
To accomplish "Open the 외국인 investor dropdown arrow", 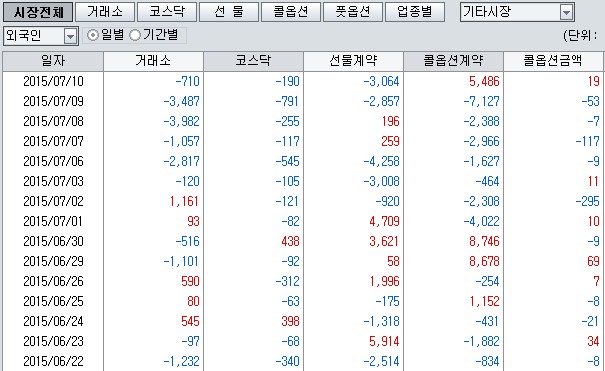I will pos(70,37).
